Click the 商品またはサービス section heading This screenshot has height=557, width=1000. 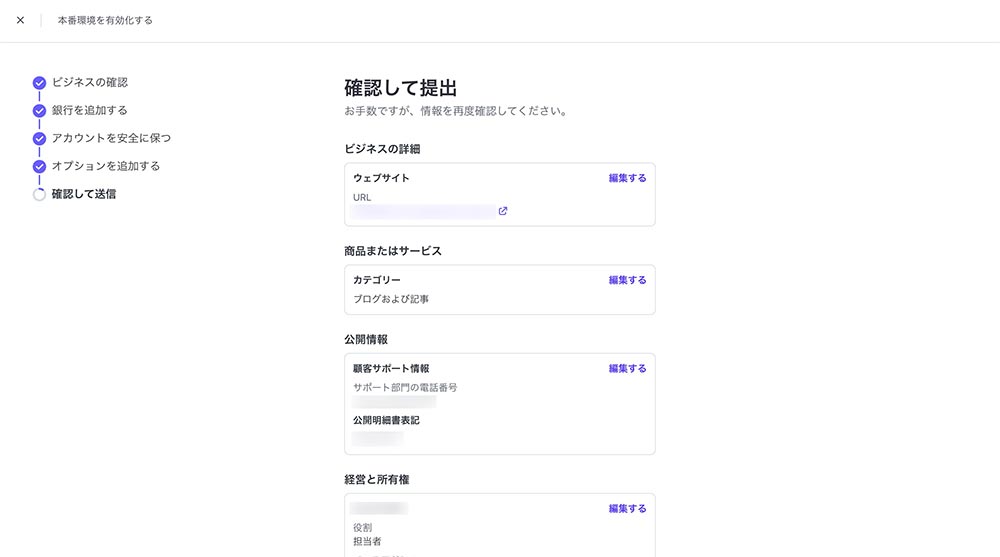393,251
